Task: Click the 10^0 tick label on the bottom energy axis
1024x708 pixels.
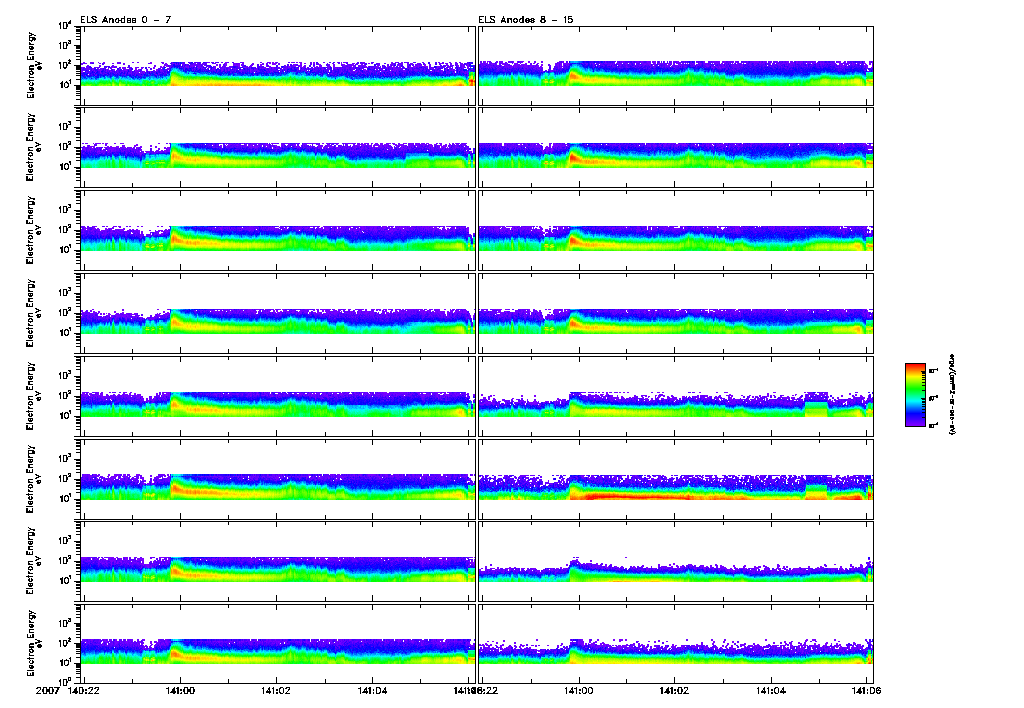Action: 65,681
